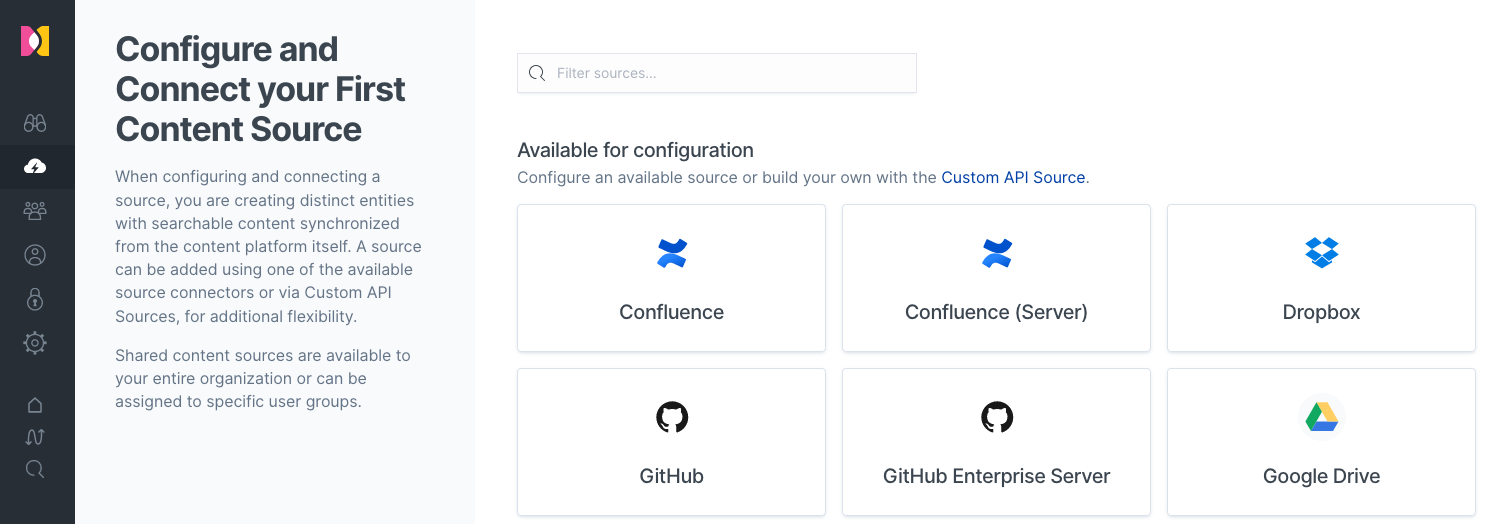Select the GitHub Enterprise Server card
This screenshot has width=1501, height=524.
click(x=996, y=442)
